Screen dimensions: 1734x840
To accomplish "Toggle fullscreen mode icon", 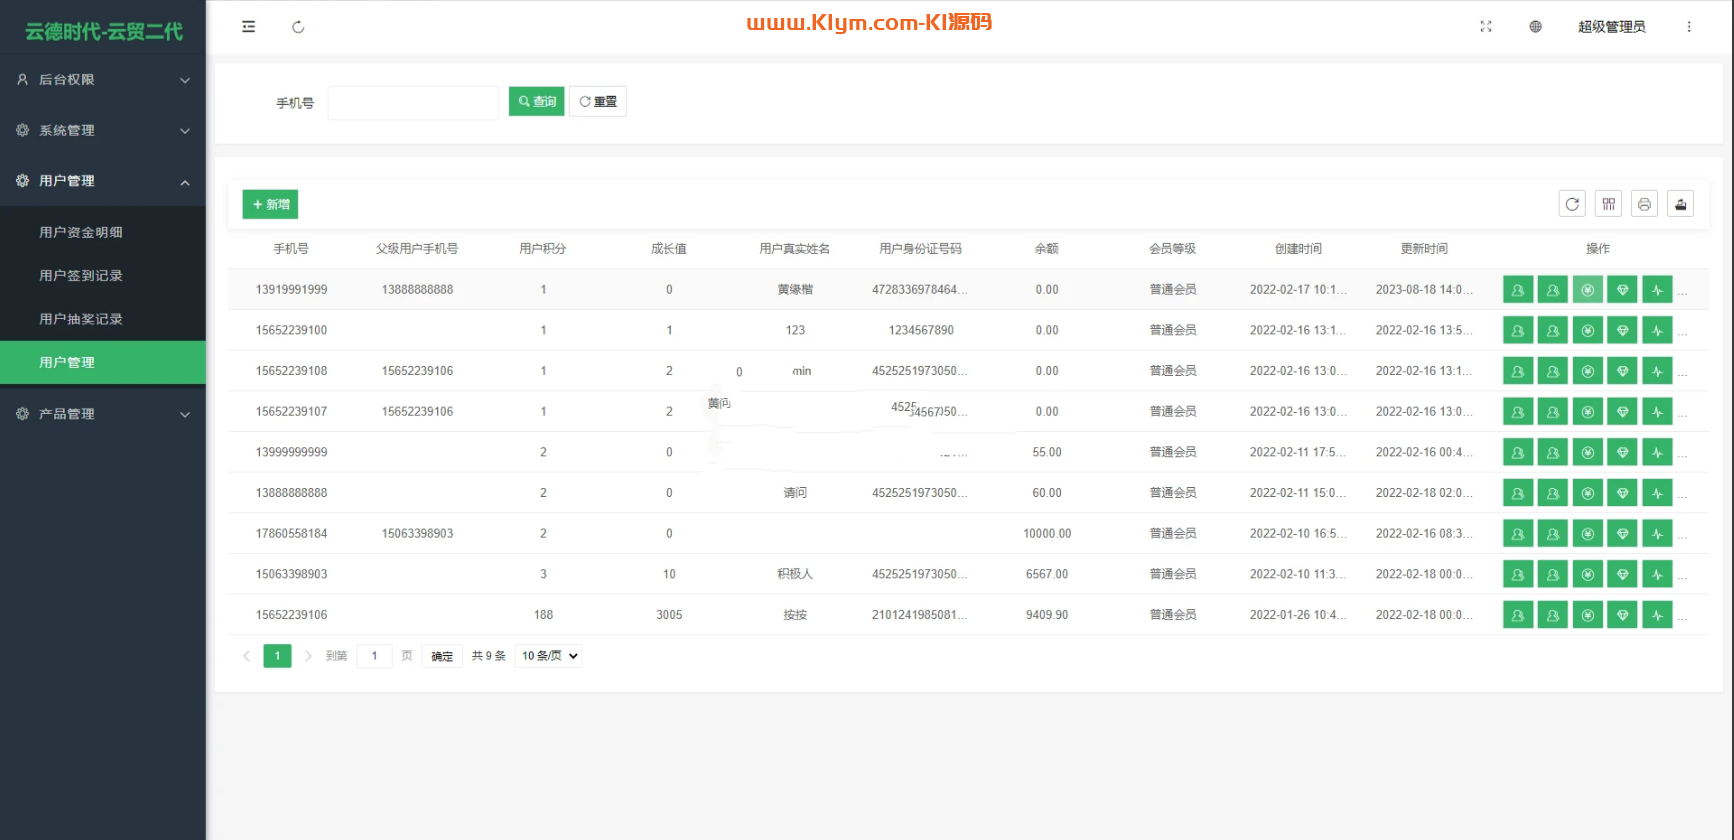I will pos(1486,27).
